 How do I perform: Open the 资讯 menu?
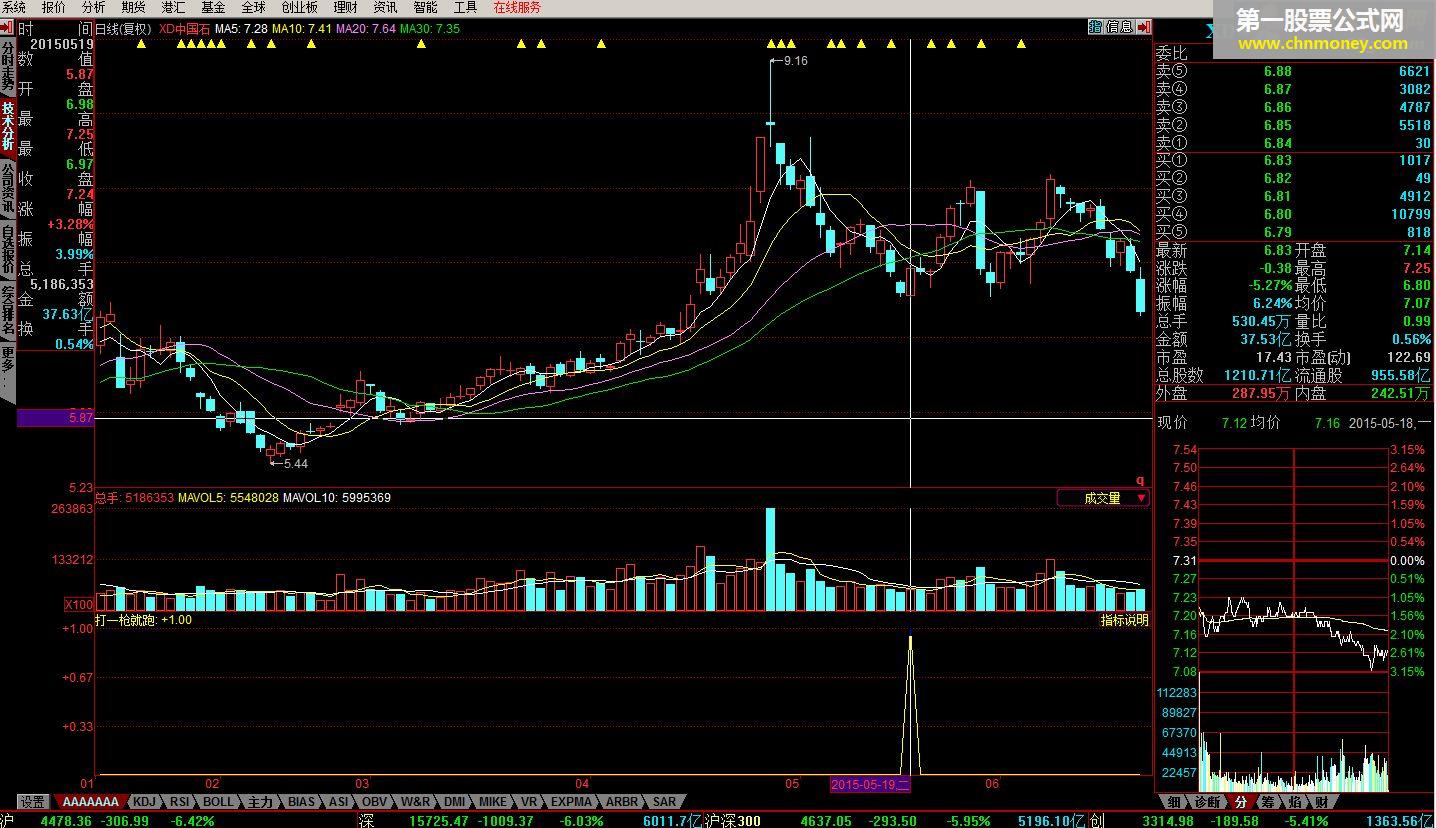385,7
